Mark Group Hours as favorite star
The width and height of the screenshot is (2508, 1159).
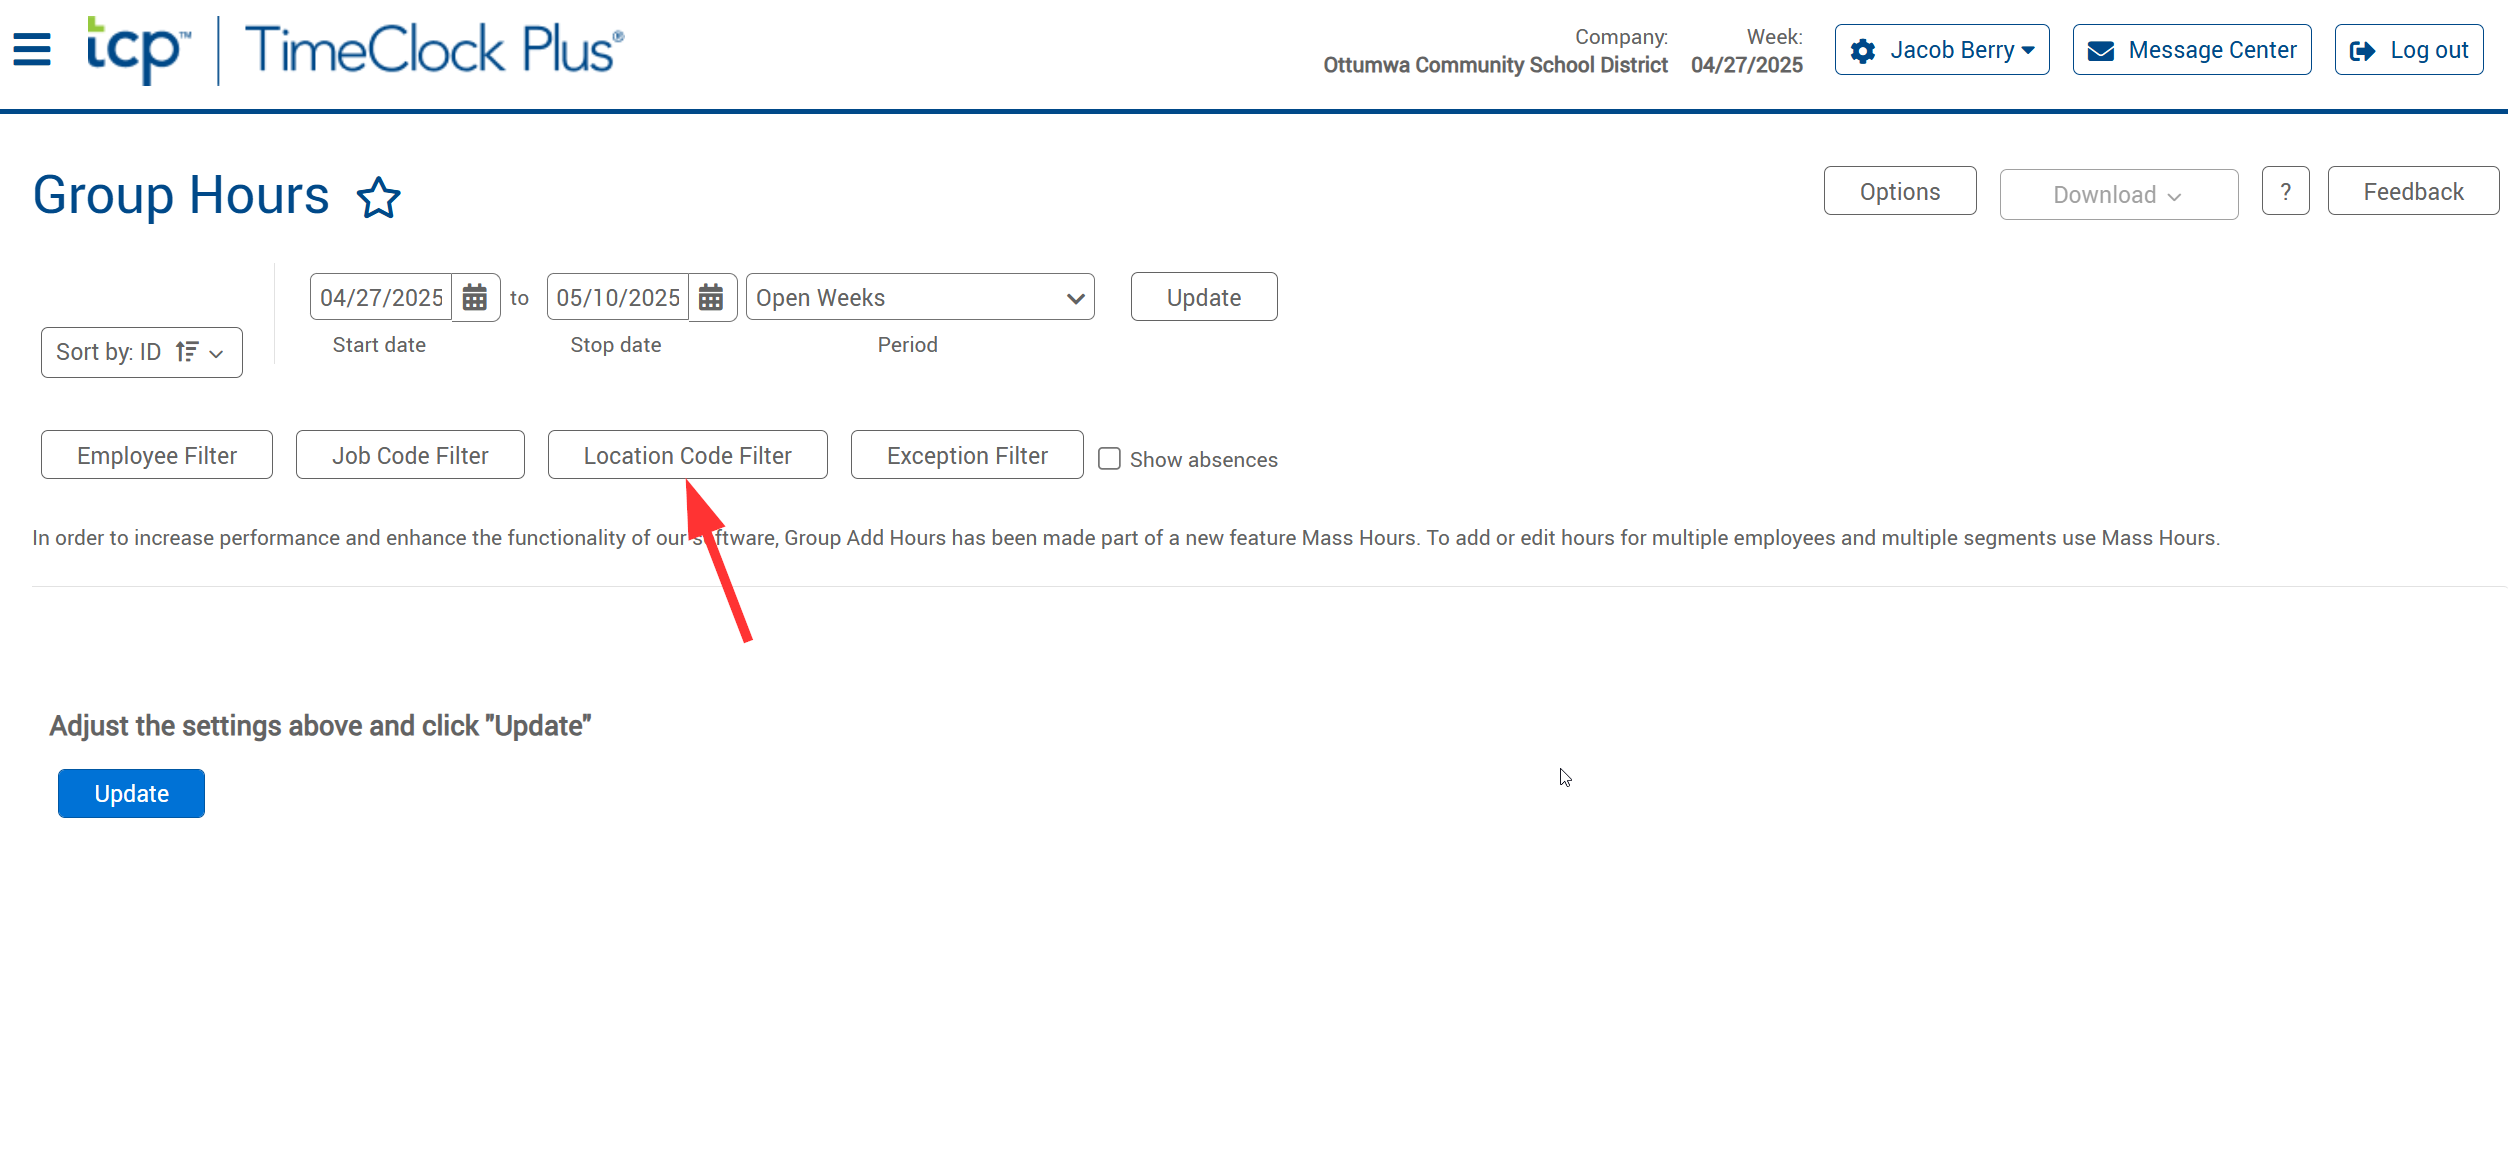tap(379, 198)
